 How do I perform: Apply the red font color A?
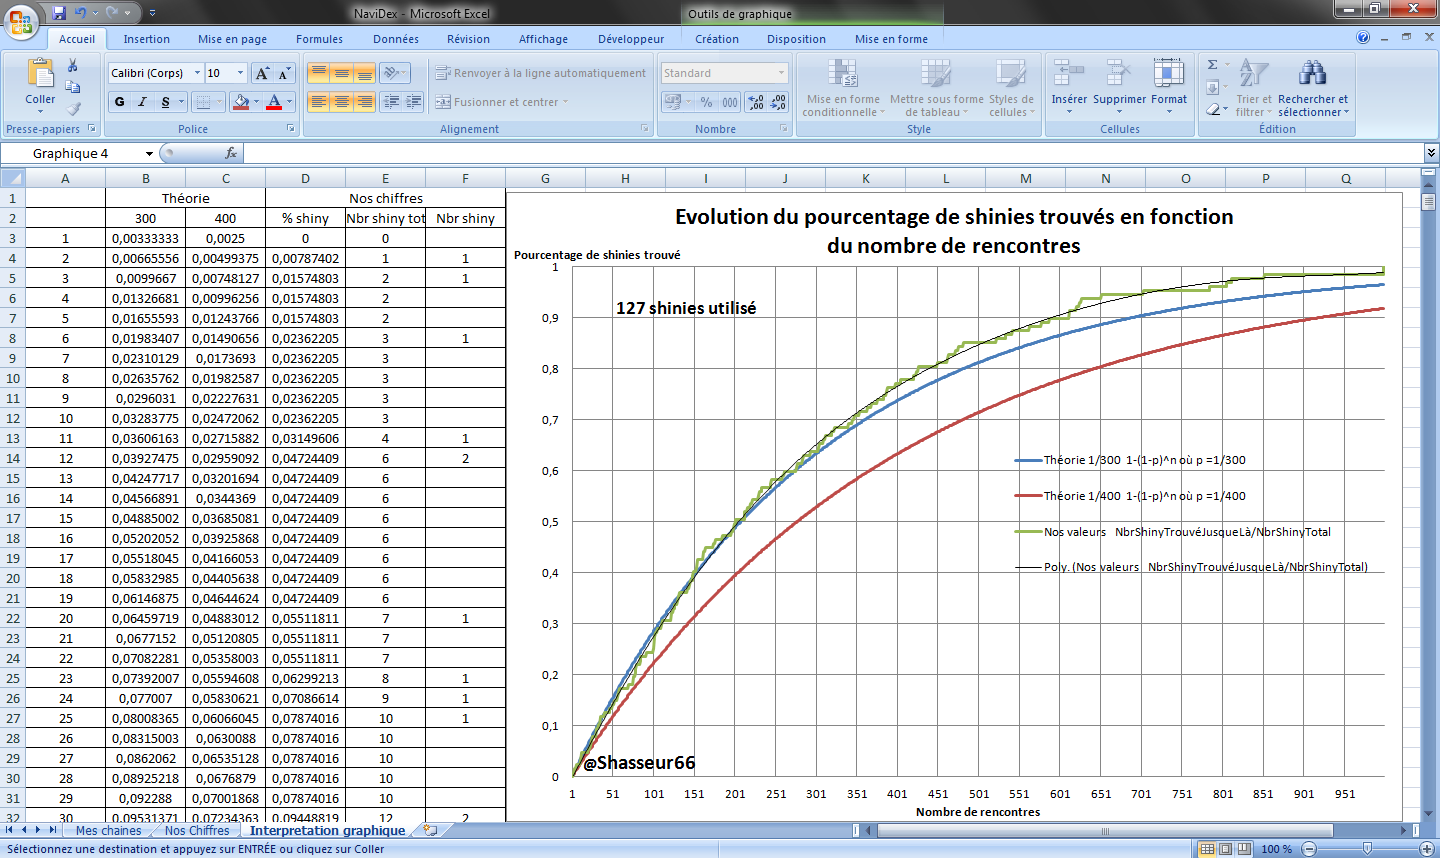(274, 102)
